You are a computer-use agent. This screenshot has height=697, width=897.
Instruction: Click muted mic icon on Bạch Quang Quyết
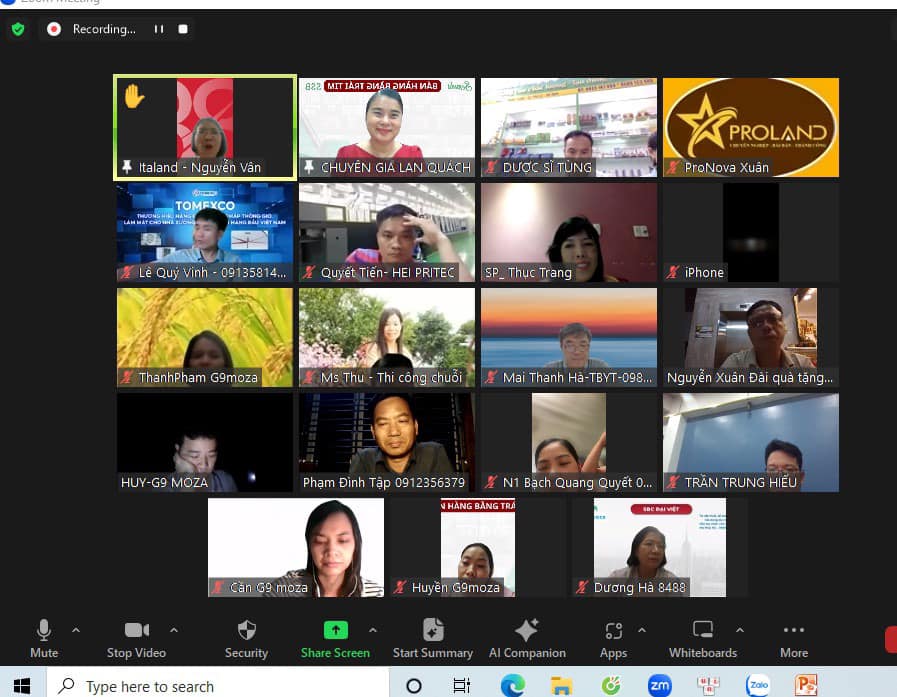click(491, 482)
